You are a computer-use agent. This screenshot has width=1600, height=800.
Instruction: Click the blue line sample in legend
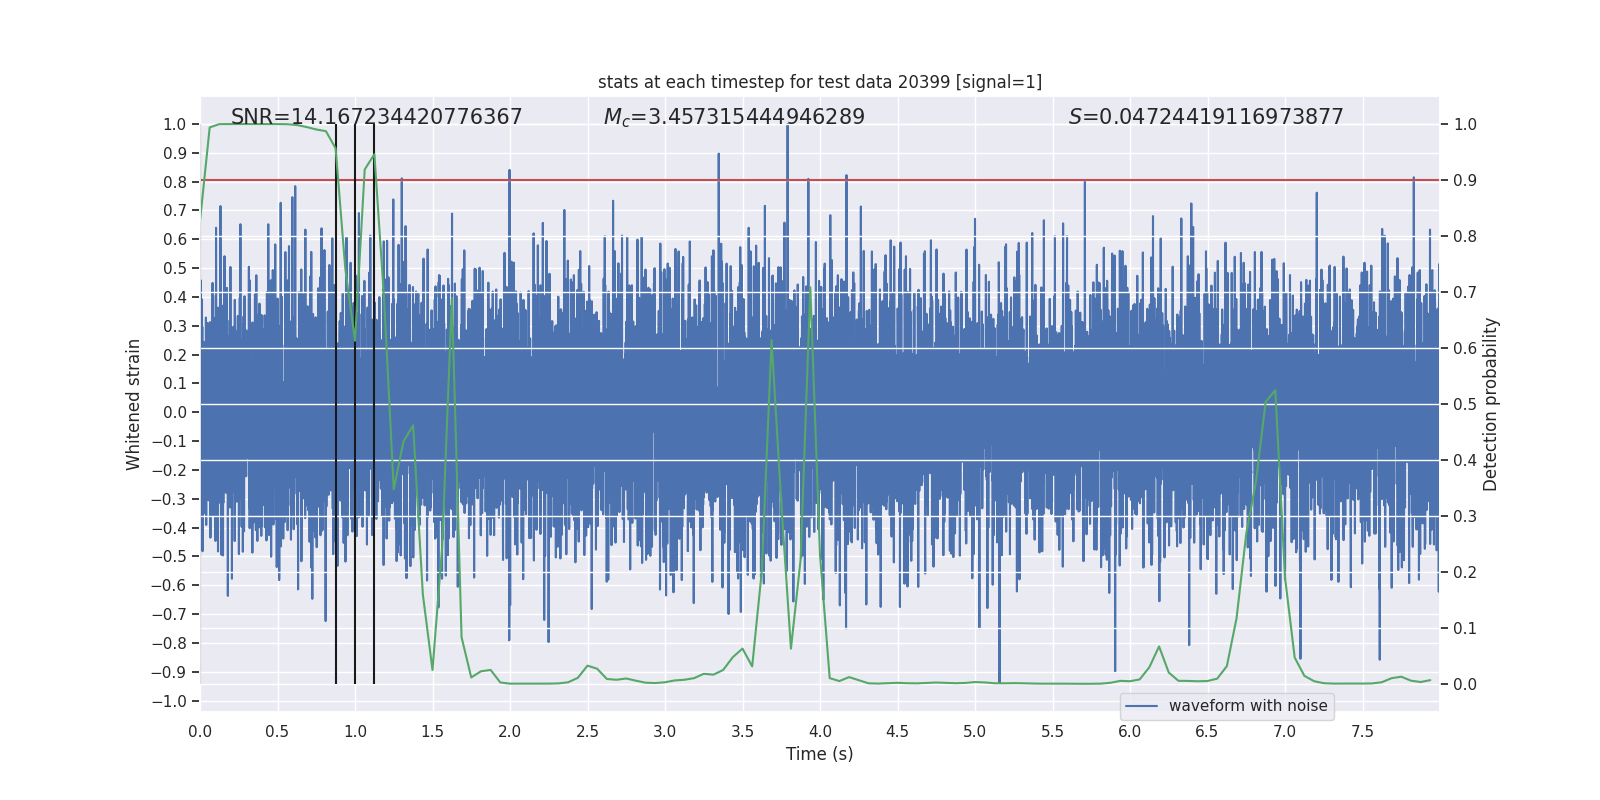[x=1141, y=706]
